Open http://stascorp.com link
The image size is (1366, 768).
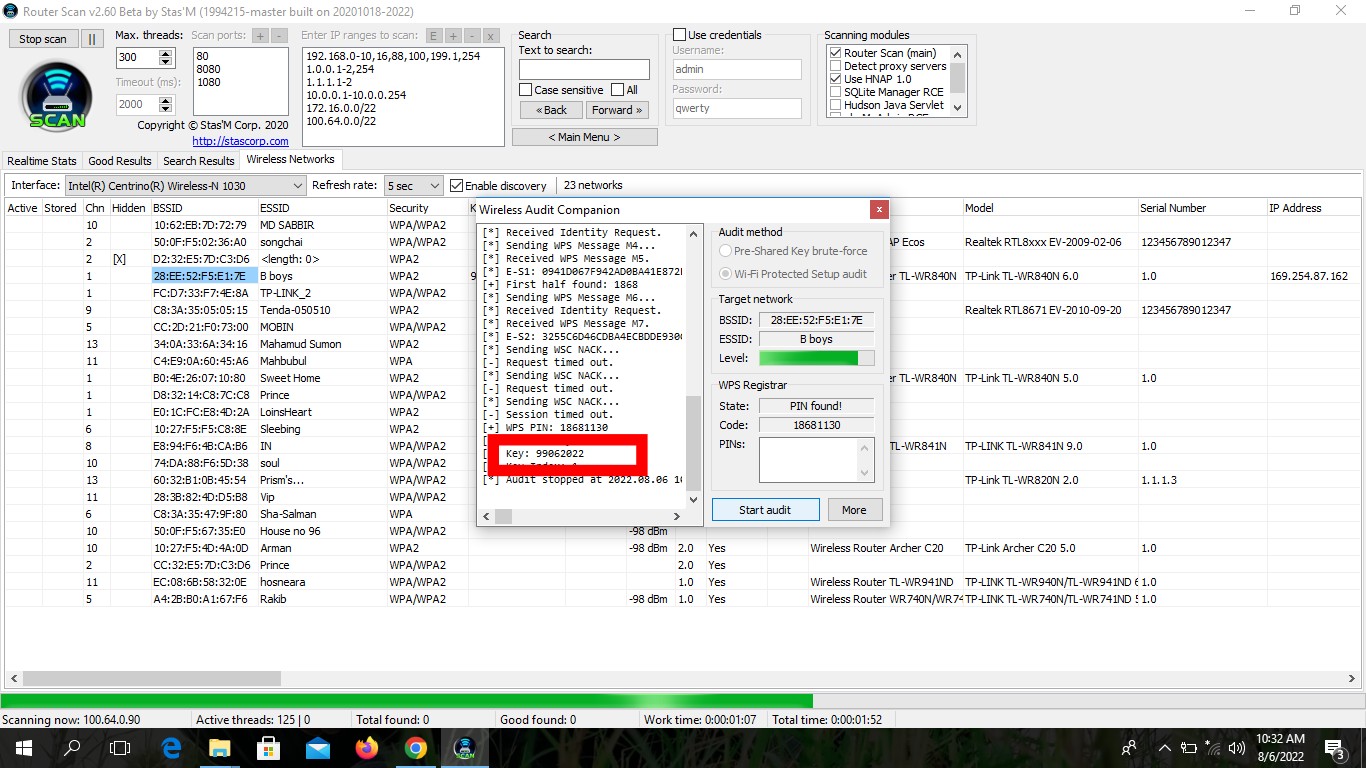(x=240, y=141)
